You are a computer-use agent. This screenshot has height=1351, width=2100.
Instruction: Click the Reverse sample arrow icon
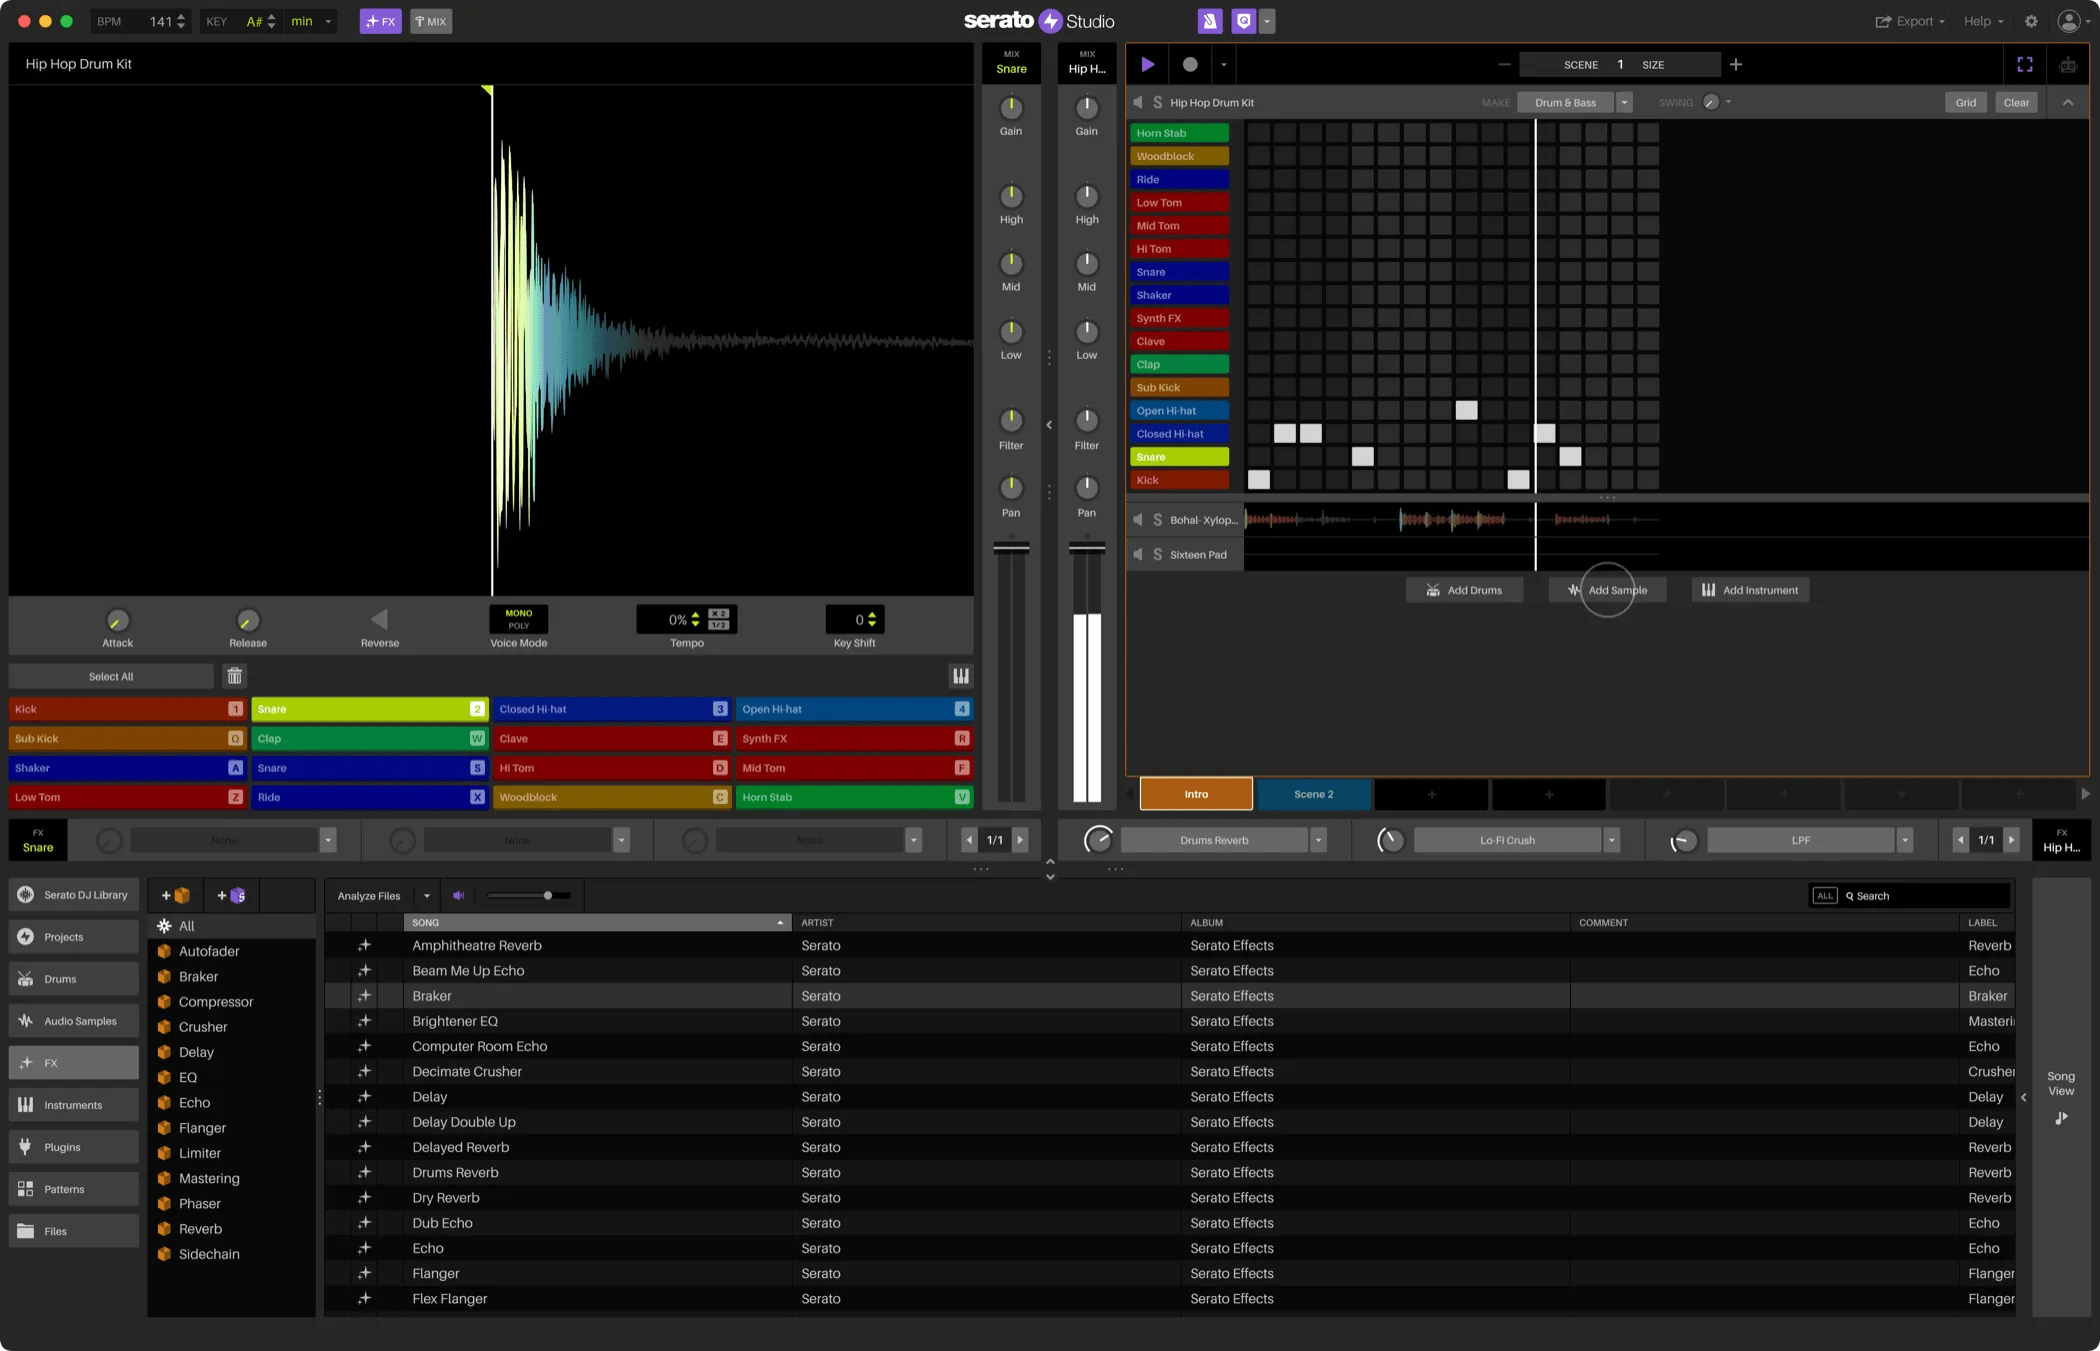point(379,620)
